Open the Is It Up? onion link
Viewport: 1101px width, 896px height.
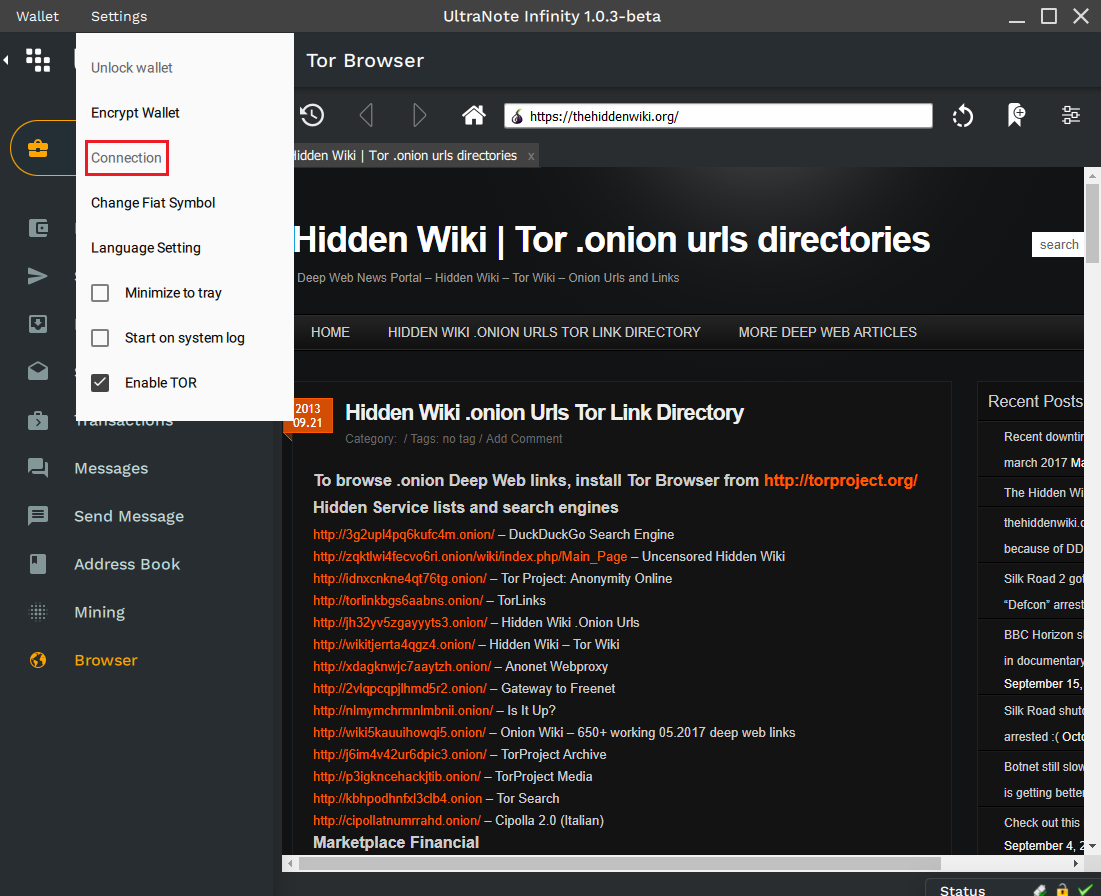click(x=403, y=711)
